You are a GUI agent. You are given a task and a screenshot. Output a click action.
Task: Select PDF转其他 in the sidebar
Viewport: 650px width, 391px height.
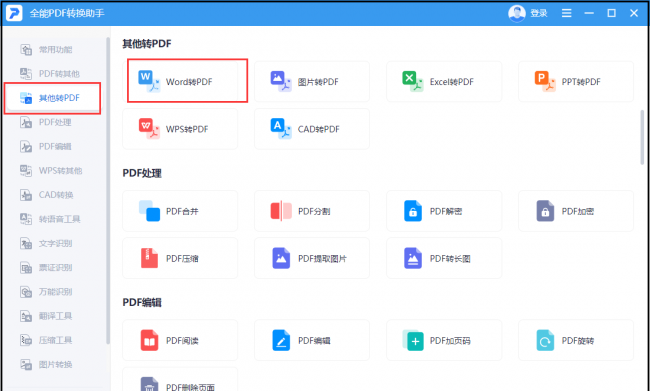click(x=54, y=74)
